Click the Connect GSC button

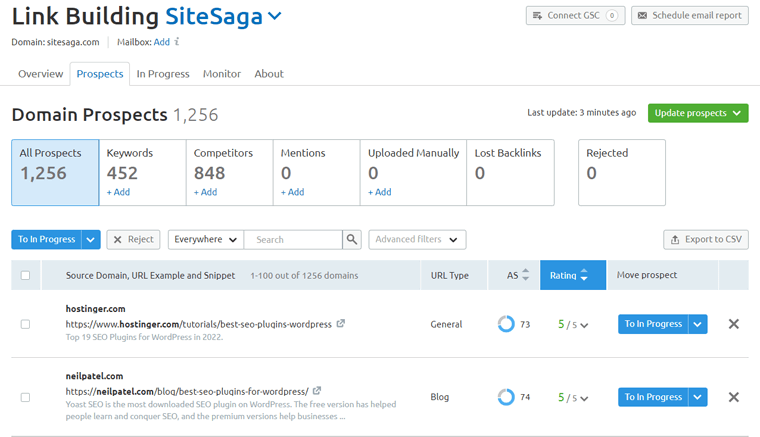click(x=575, y=16)
